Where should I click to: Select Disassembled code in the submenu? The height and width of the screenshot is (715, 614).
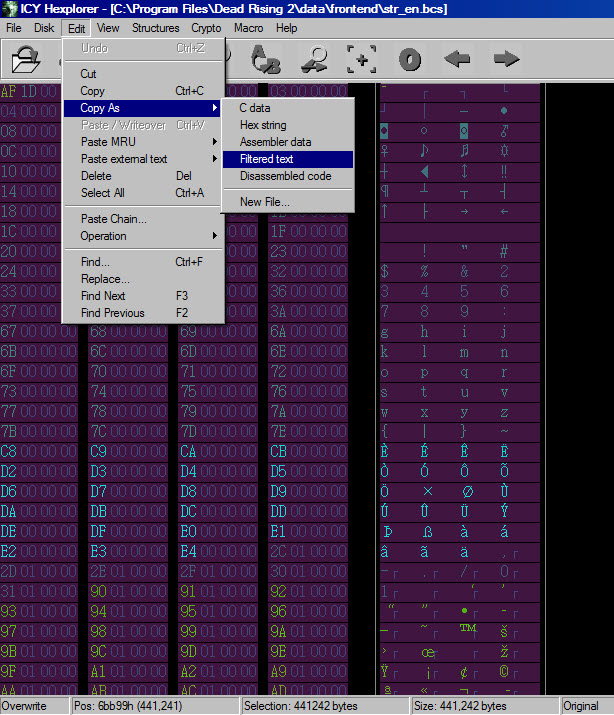(x=288, y=176)
